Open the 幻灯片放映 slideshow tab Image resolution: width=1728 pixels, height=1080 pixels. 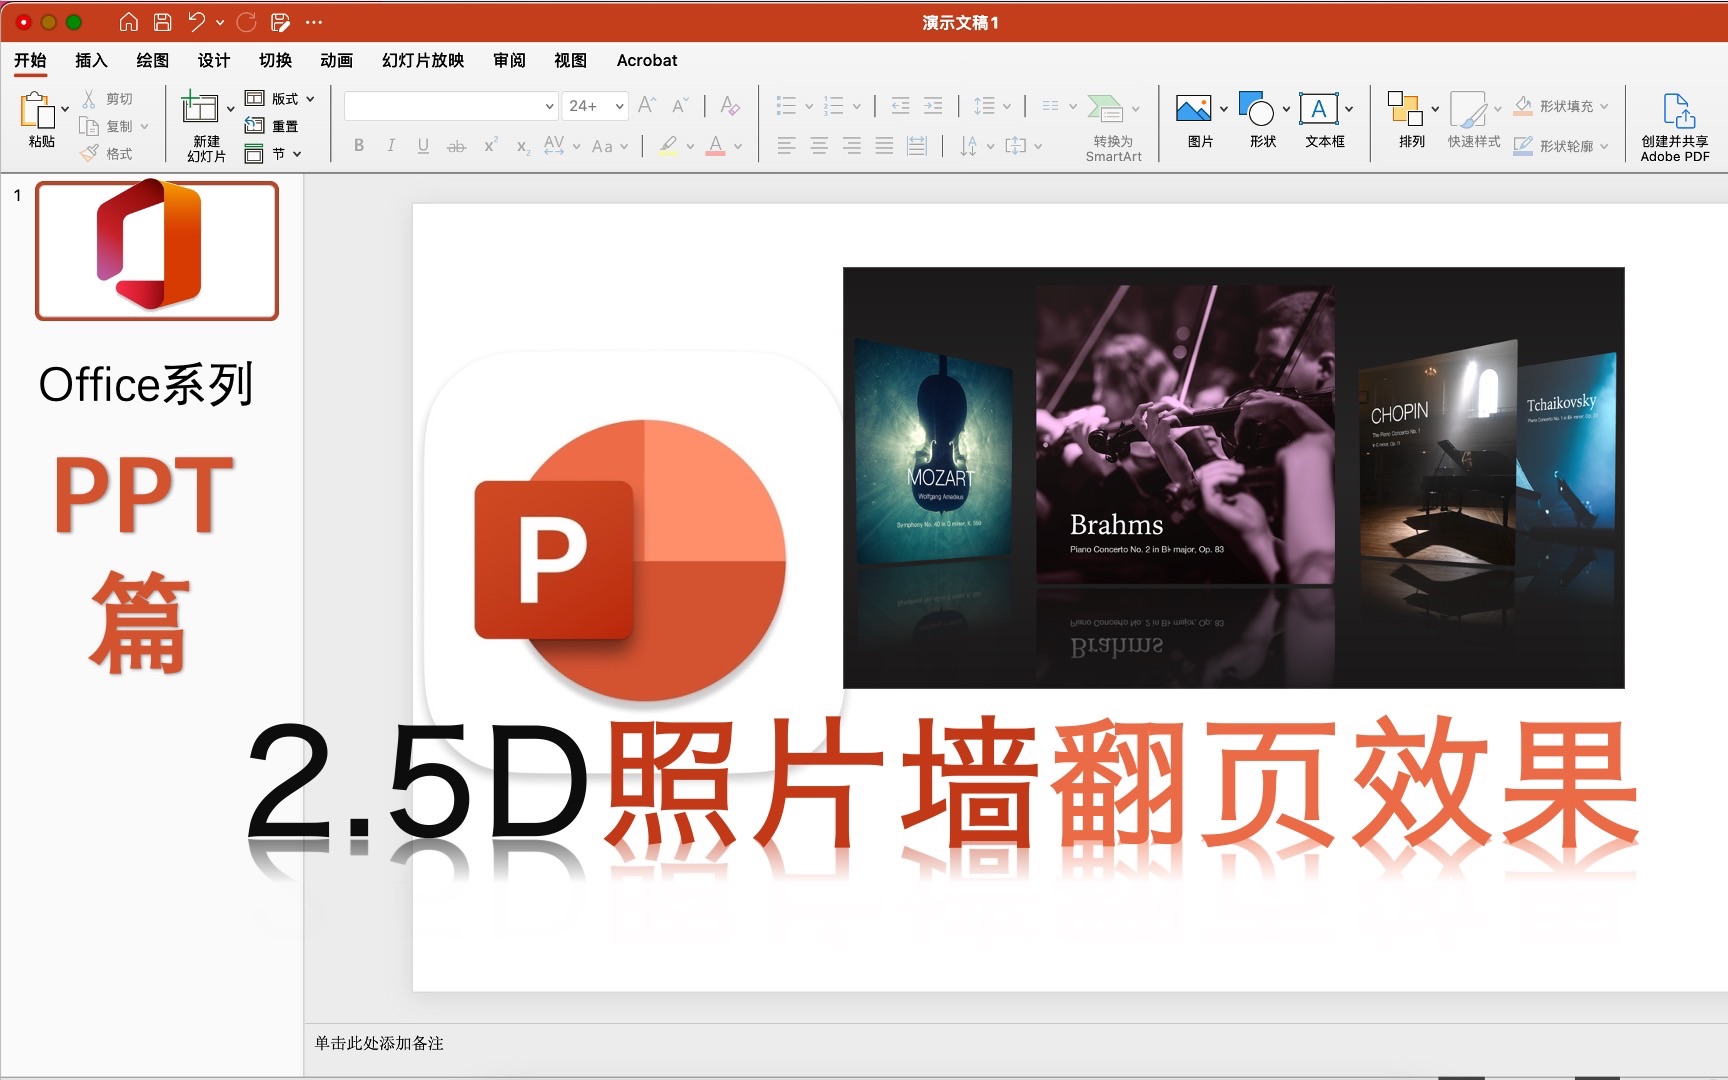tap(424, 60)
